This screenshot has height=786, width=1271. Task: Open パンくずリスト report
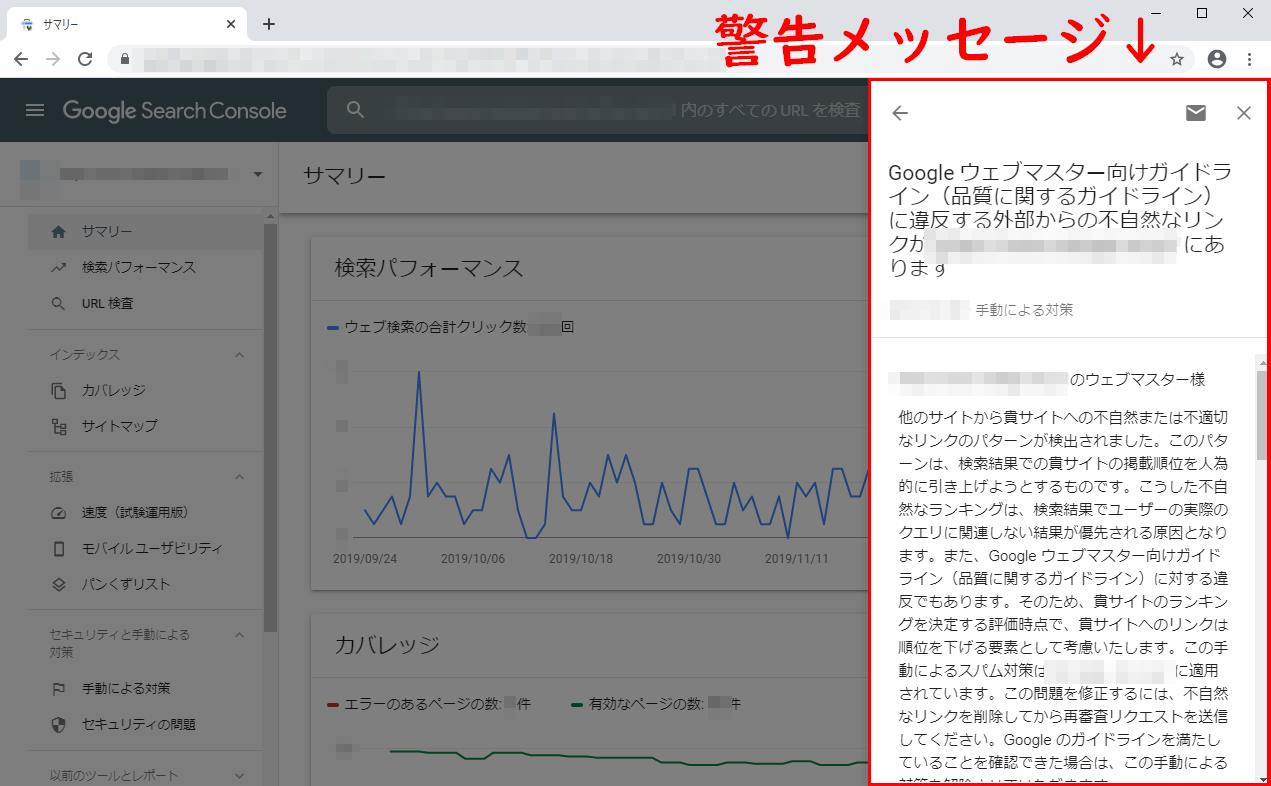click(145, 584)
